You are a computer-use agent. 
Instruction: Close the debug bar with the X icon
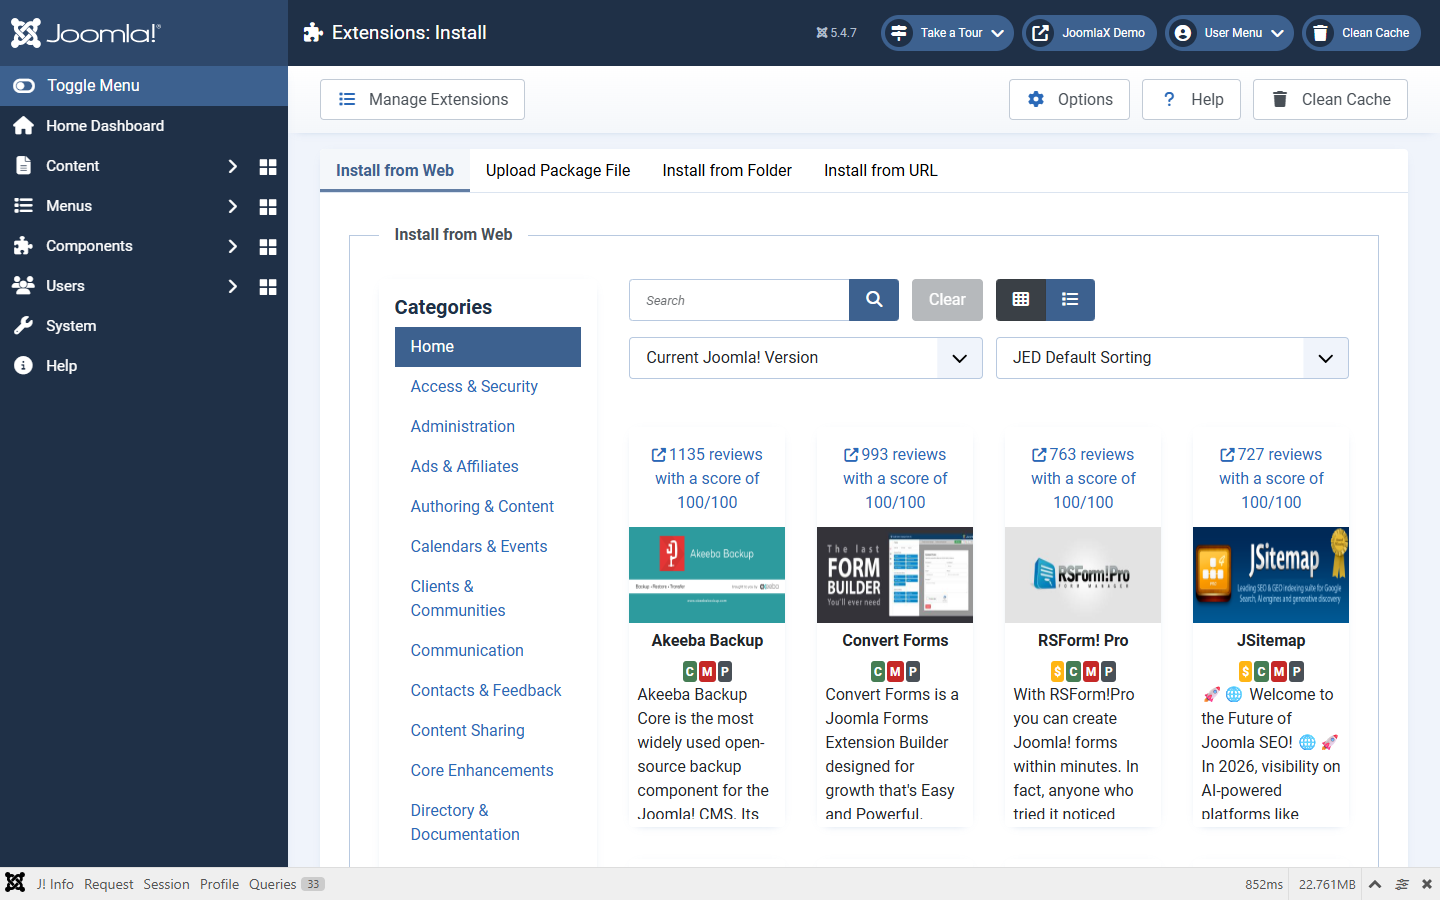(1427, 884)
